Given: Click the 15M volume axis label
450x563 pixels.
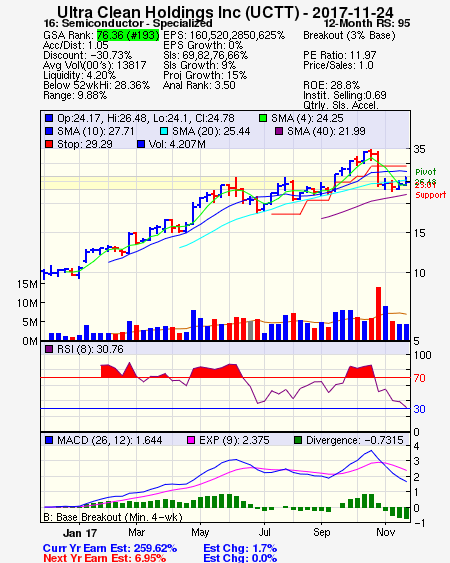Looking at the screenshot, I should click(x=27, y=284).
